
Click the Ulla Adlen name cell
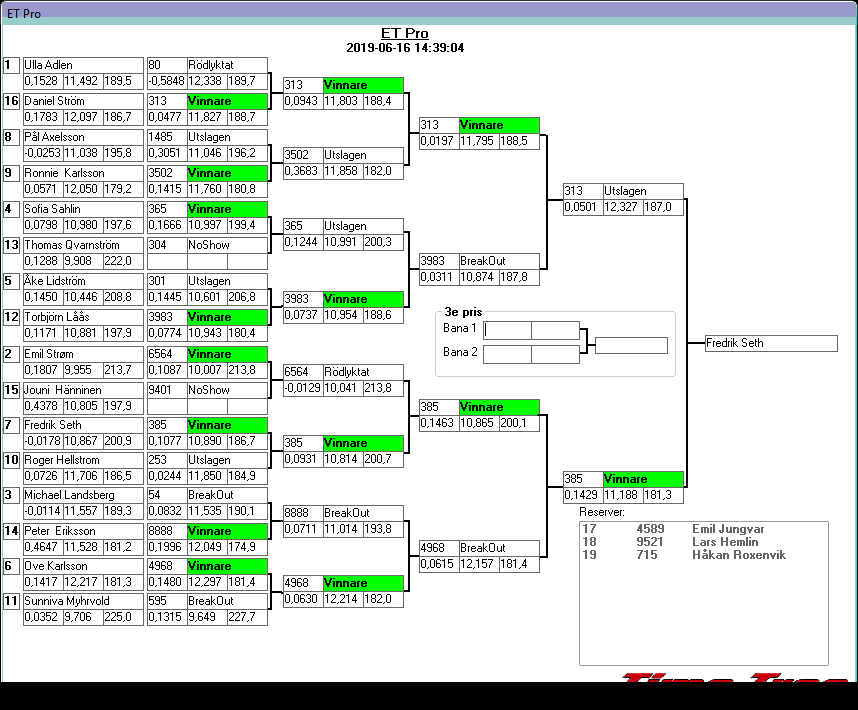pos(83,65)
